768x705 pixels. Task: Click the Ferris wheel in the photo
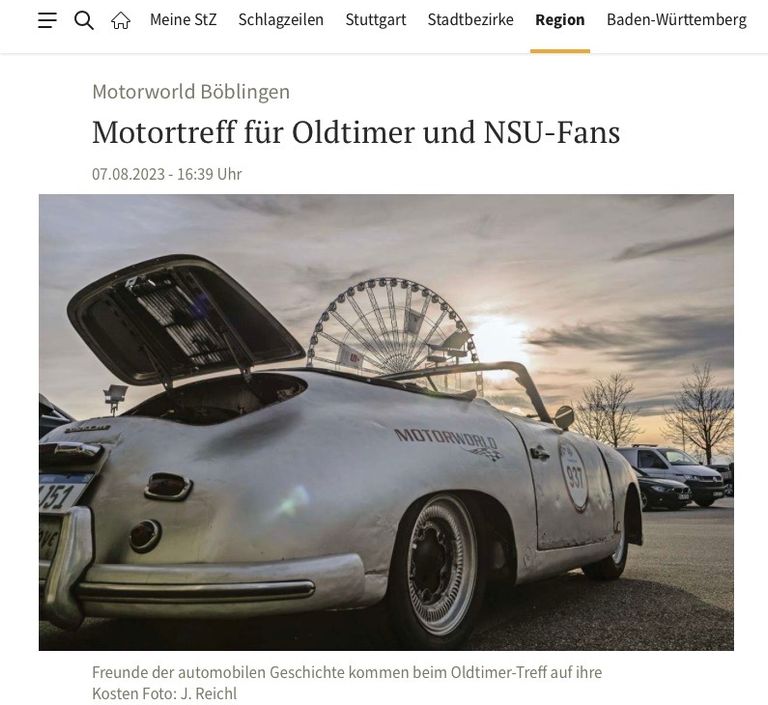click(392, 328)
